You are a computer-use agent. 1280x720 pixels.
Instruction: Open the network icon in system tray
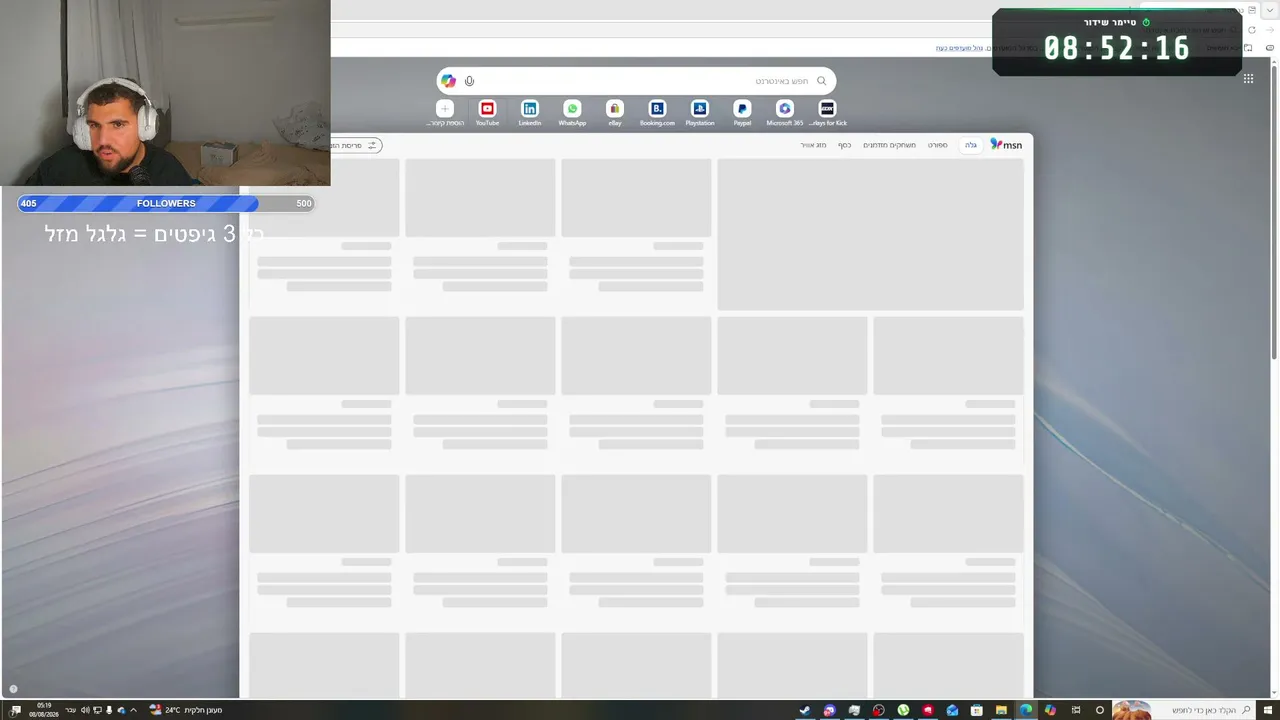pyautogui.click(x=97, y=710)
